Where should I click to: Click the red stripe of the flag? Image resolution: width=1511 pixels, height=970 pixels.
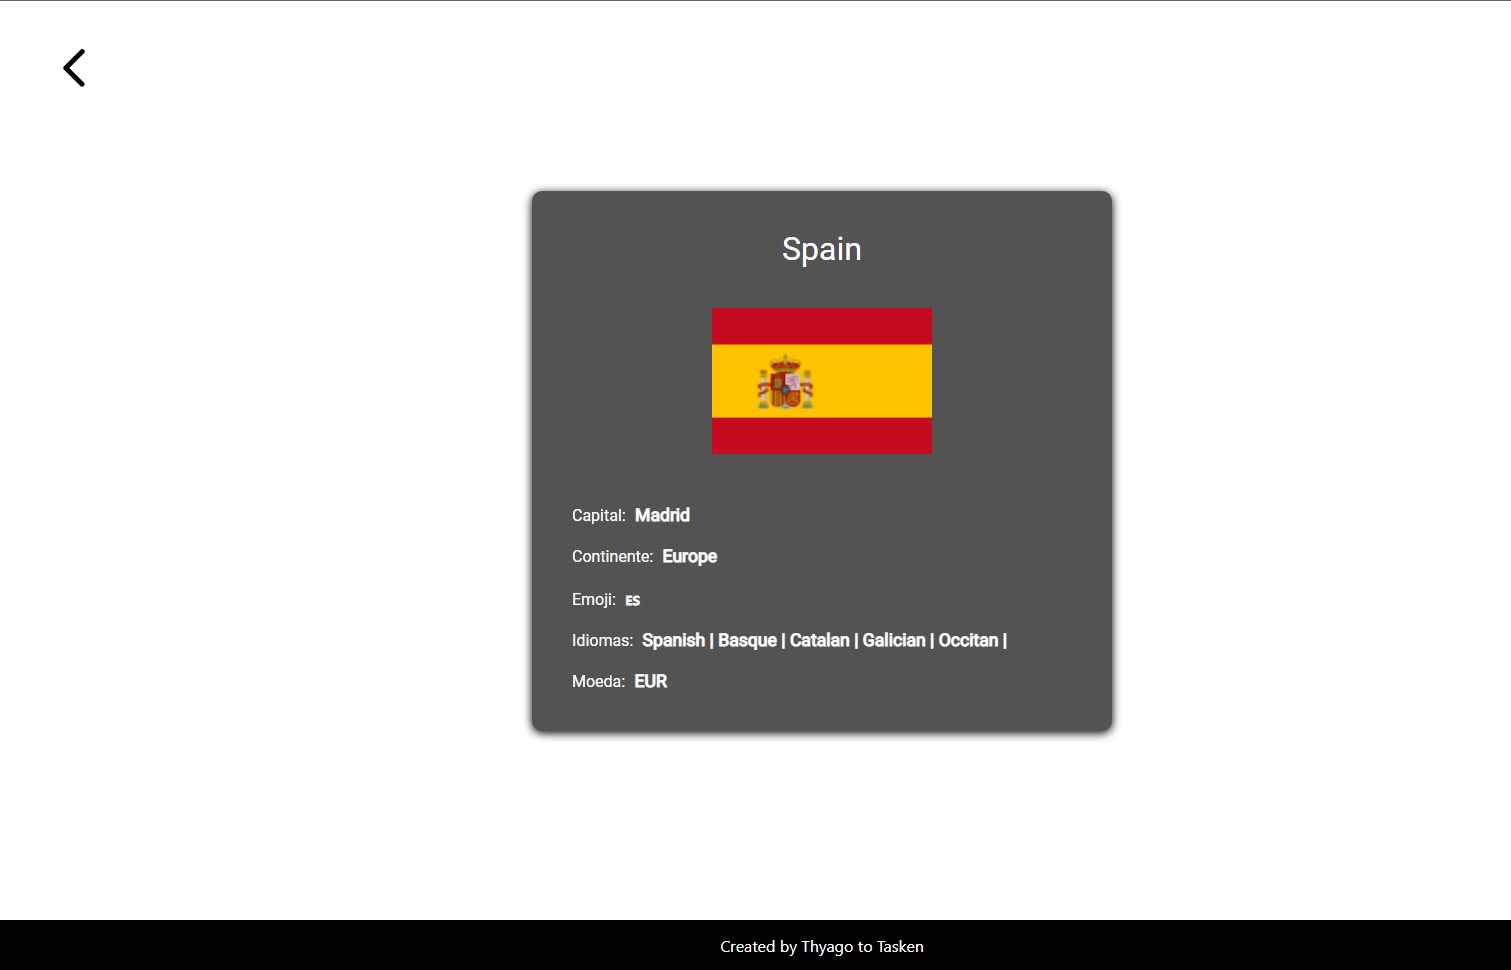pos(821,325)
